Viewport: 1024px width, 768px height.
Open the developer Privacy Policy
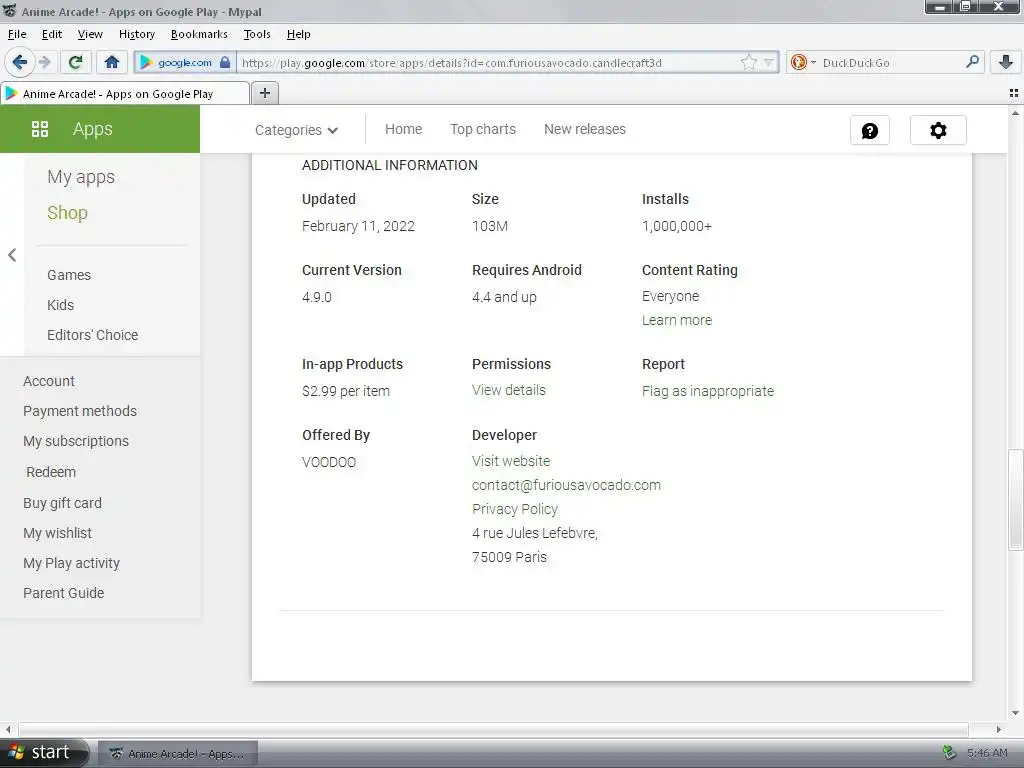[515, 509]
